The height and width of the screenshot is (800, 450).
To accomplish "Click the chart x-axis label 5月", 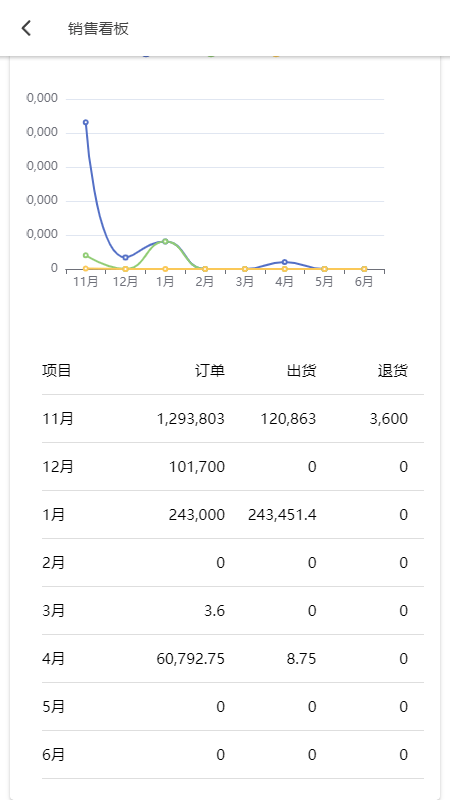I will (x=324, y=282).
